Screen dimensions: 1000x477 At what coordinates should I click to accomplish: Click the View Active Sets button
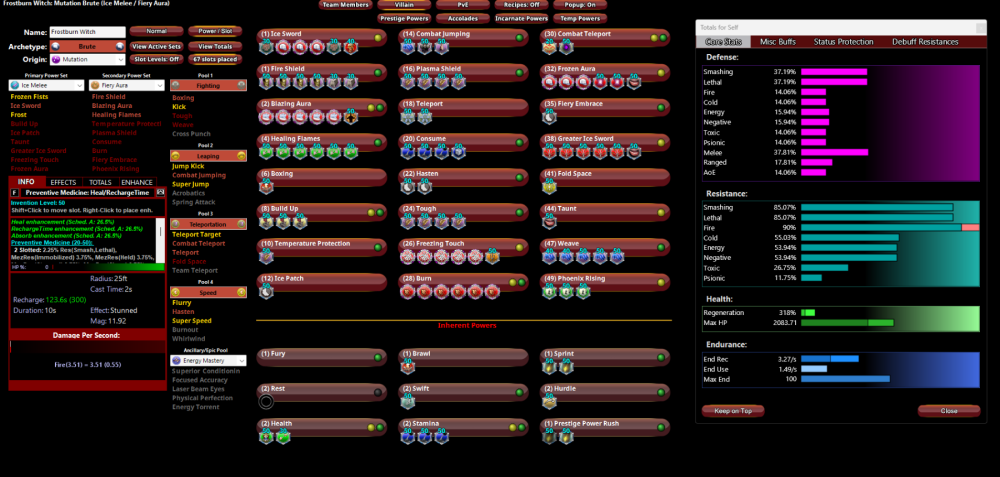(x=157, y=46)
